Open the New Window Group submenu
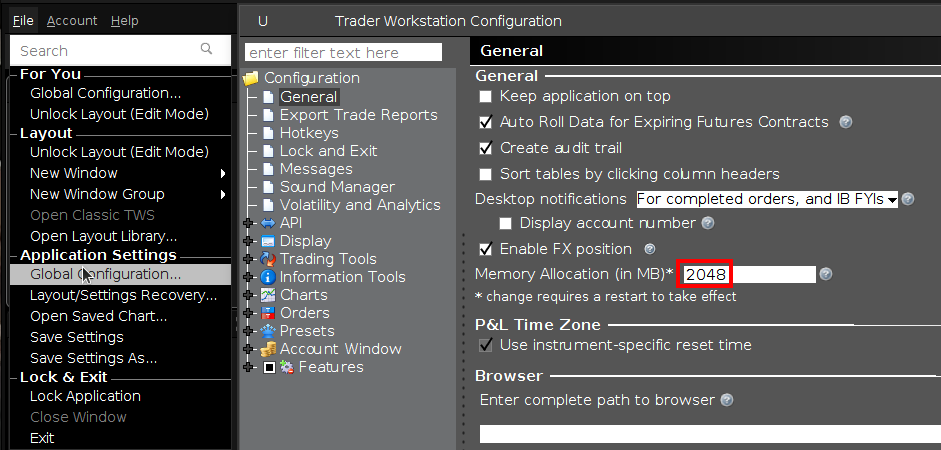This screenshot has width=941, height=450. click(x=121, y=194)
